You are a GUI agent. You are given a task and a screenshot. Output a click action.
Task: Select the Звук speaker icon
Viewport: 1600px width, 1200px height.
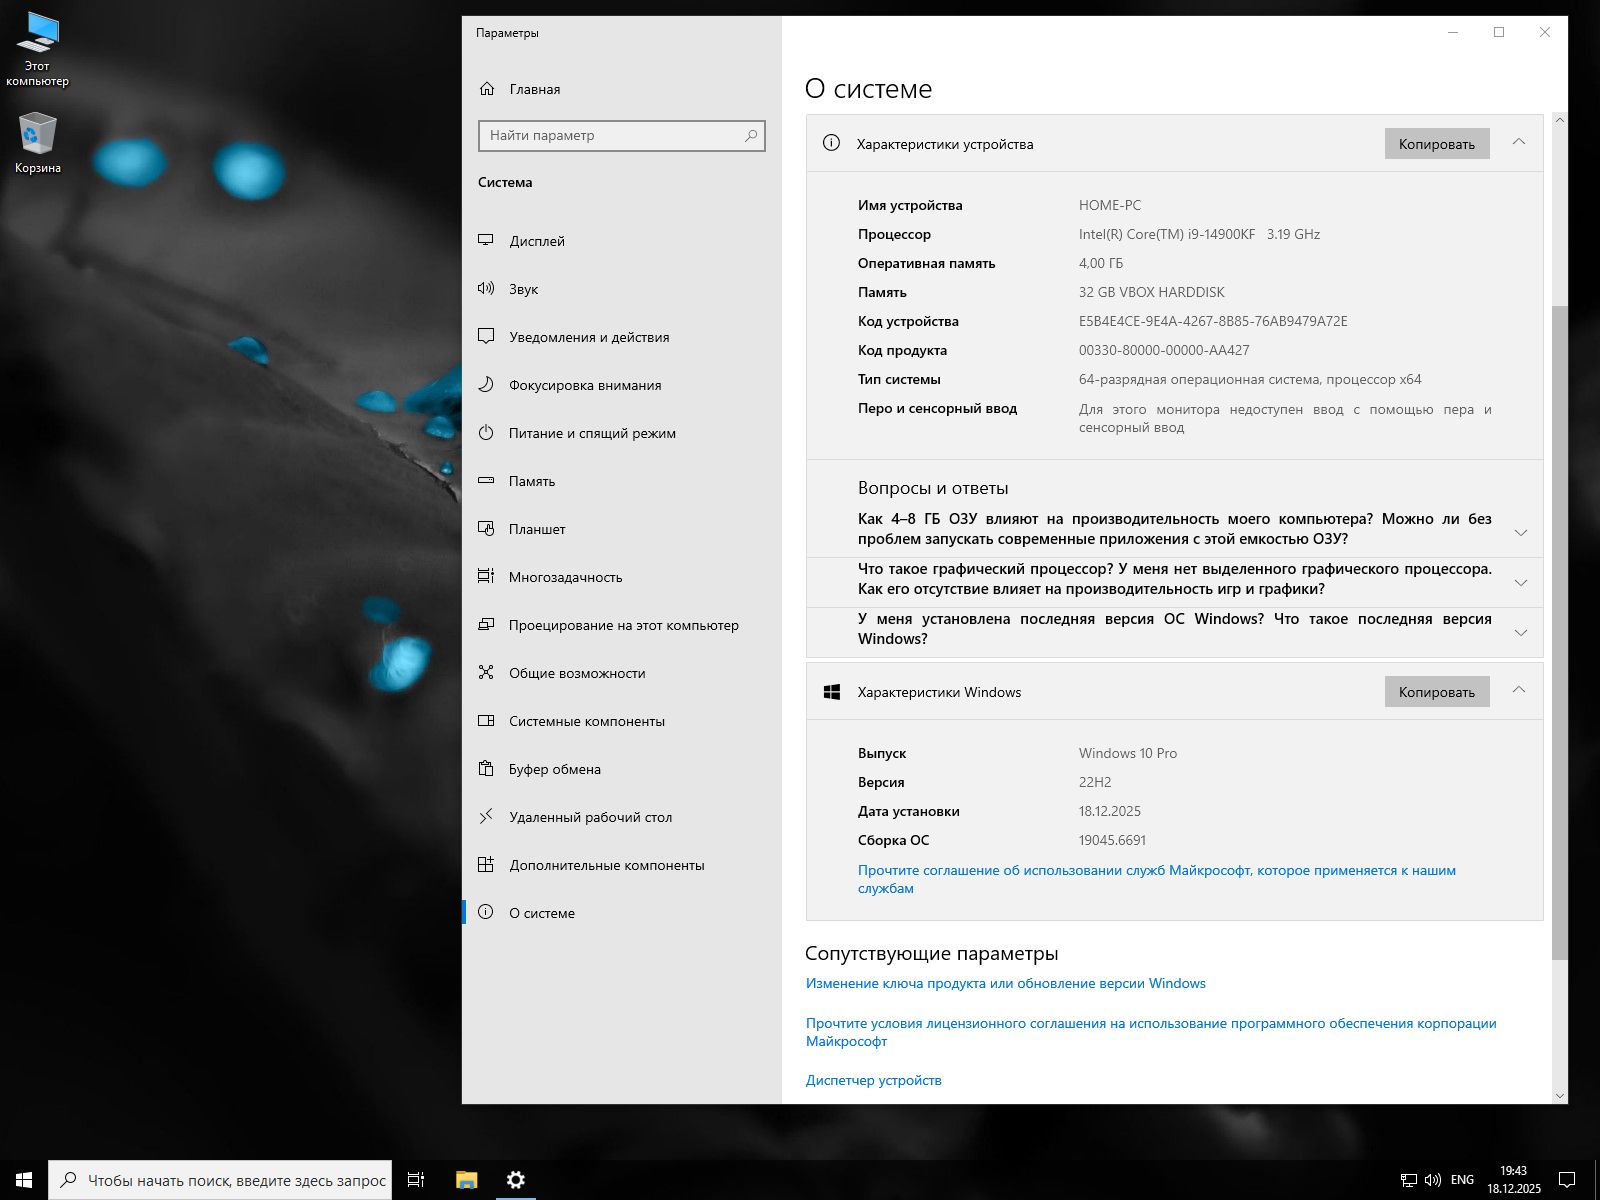pyautogui.click(x=487, y=289)
